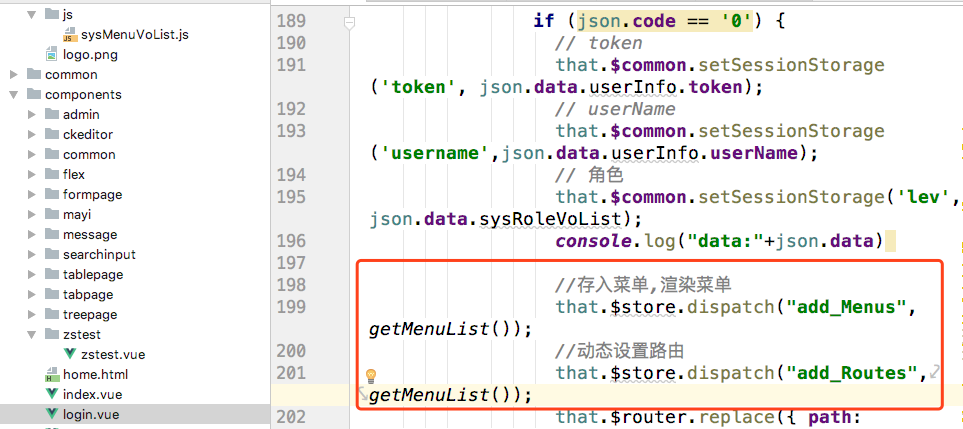
Task: Click line number 196 in the gutter
Action: (x=291, y=241)
